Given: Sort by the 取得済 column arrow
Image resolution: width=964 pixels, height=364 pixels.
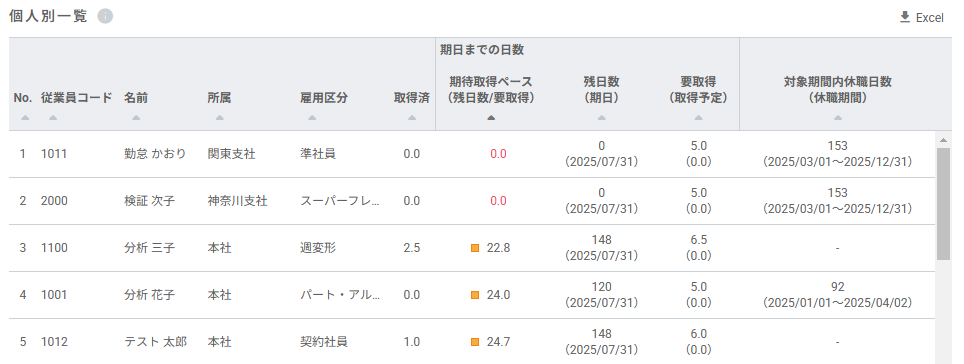Looking at the screenshot, I should (x=412, y=117).
